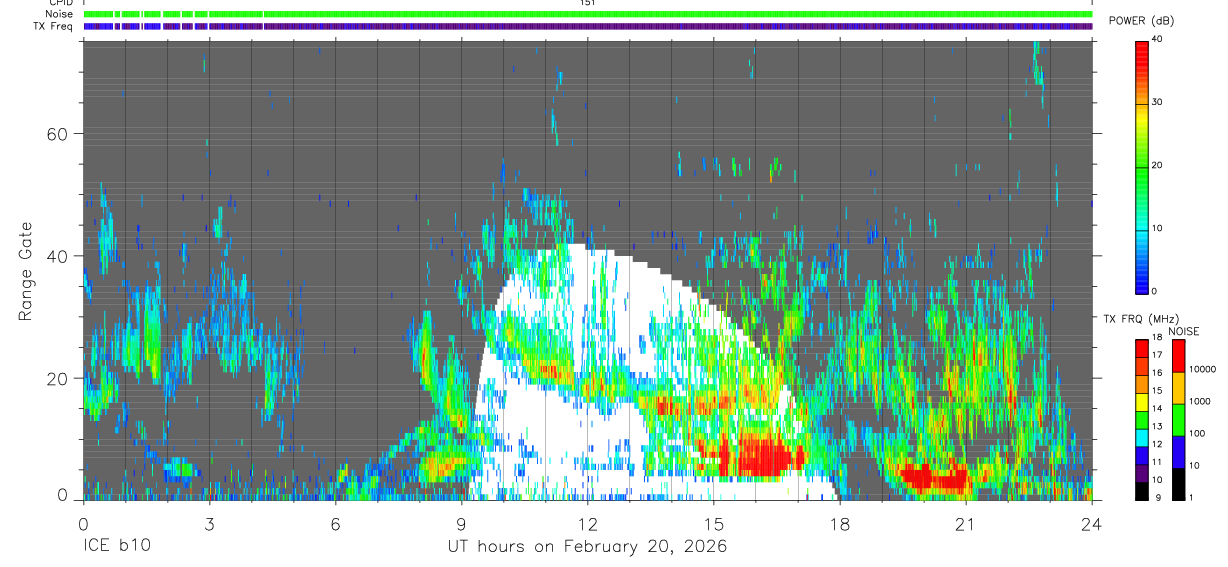Screen dimensions: 1228x567
Task: Click the 9 tick on UT hours axis
Action: click(461, 523)
